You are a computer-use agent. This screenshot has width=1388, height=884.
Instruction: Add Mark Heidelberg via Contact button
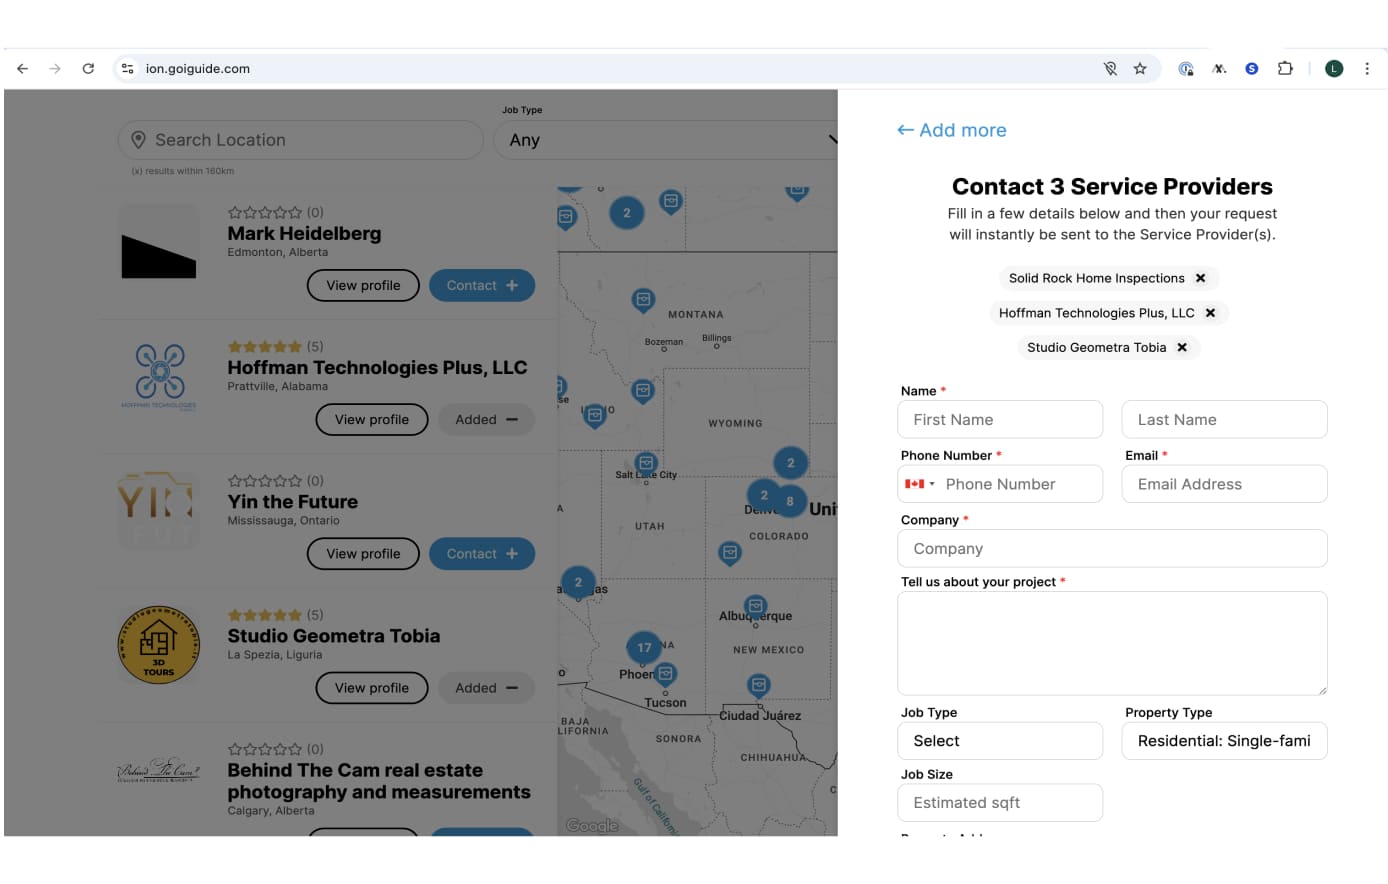[x=482, y=285]
